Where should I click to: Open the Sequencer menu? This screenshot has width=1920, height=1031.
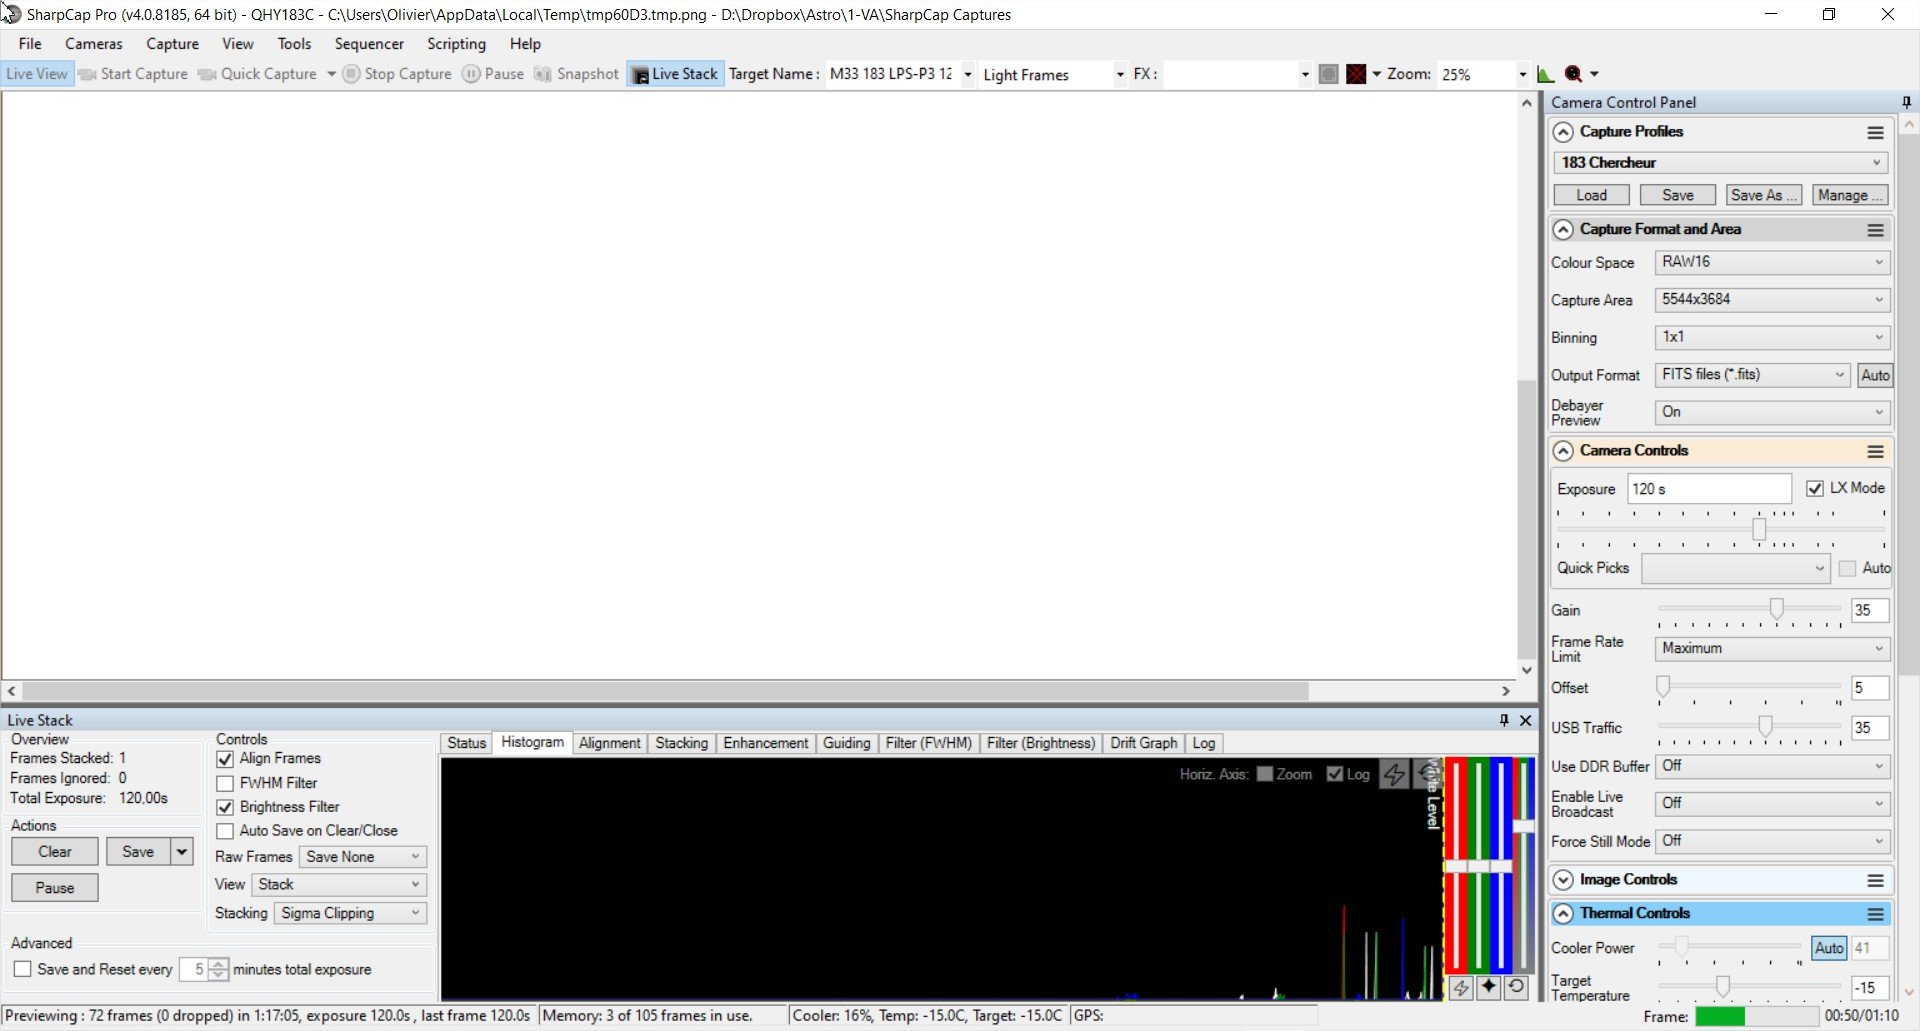coord(369,44)
